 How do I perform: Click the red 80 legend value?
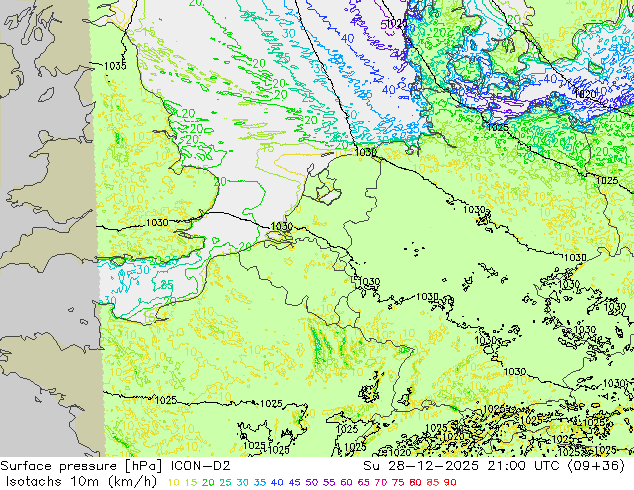(415, 483)
